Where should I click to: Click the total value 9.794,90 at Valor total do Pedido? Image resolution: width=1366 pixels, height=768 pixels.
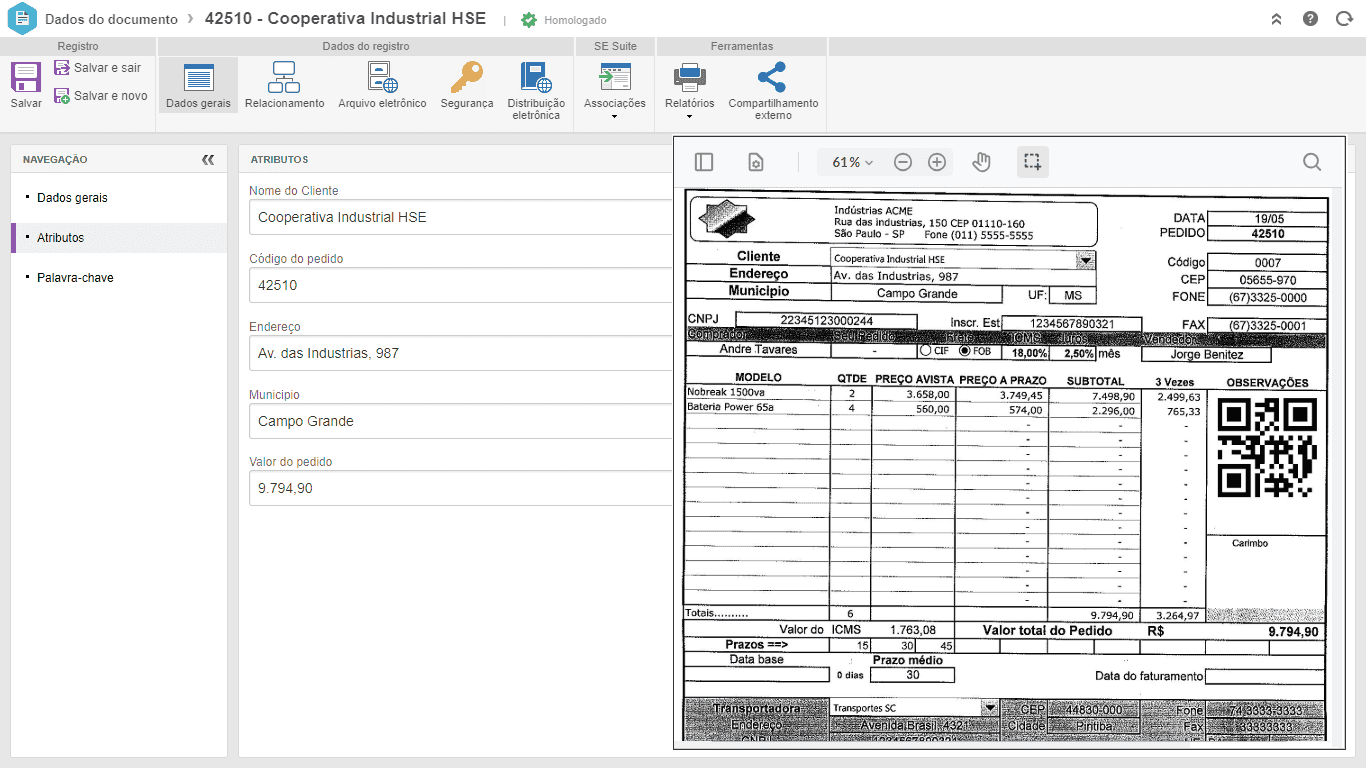tap(1293, 632)
